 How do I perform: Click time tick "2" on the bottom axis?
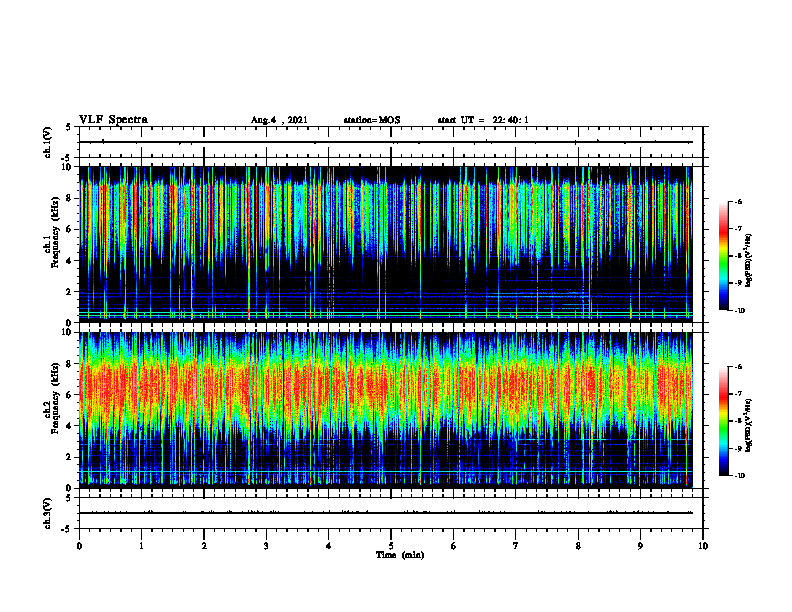204,546
